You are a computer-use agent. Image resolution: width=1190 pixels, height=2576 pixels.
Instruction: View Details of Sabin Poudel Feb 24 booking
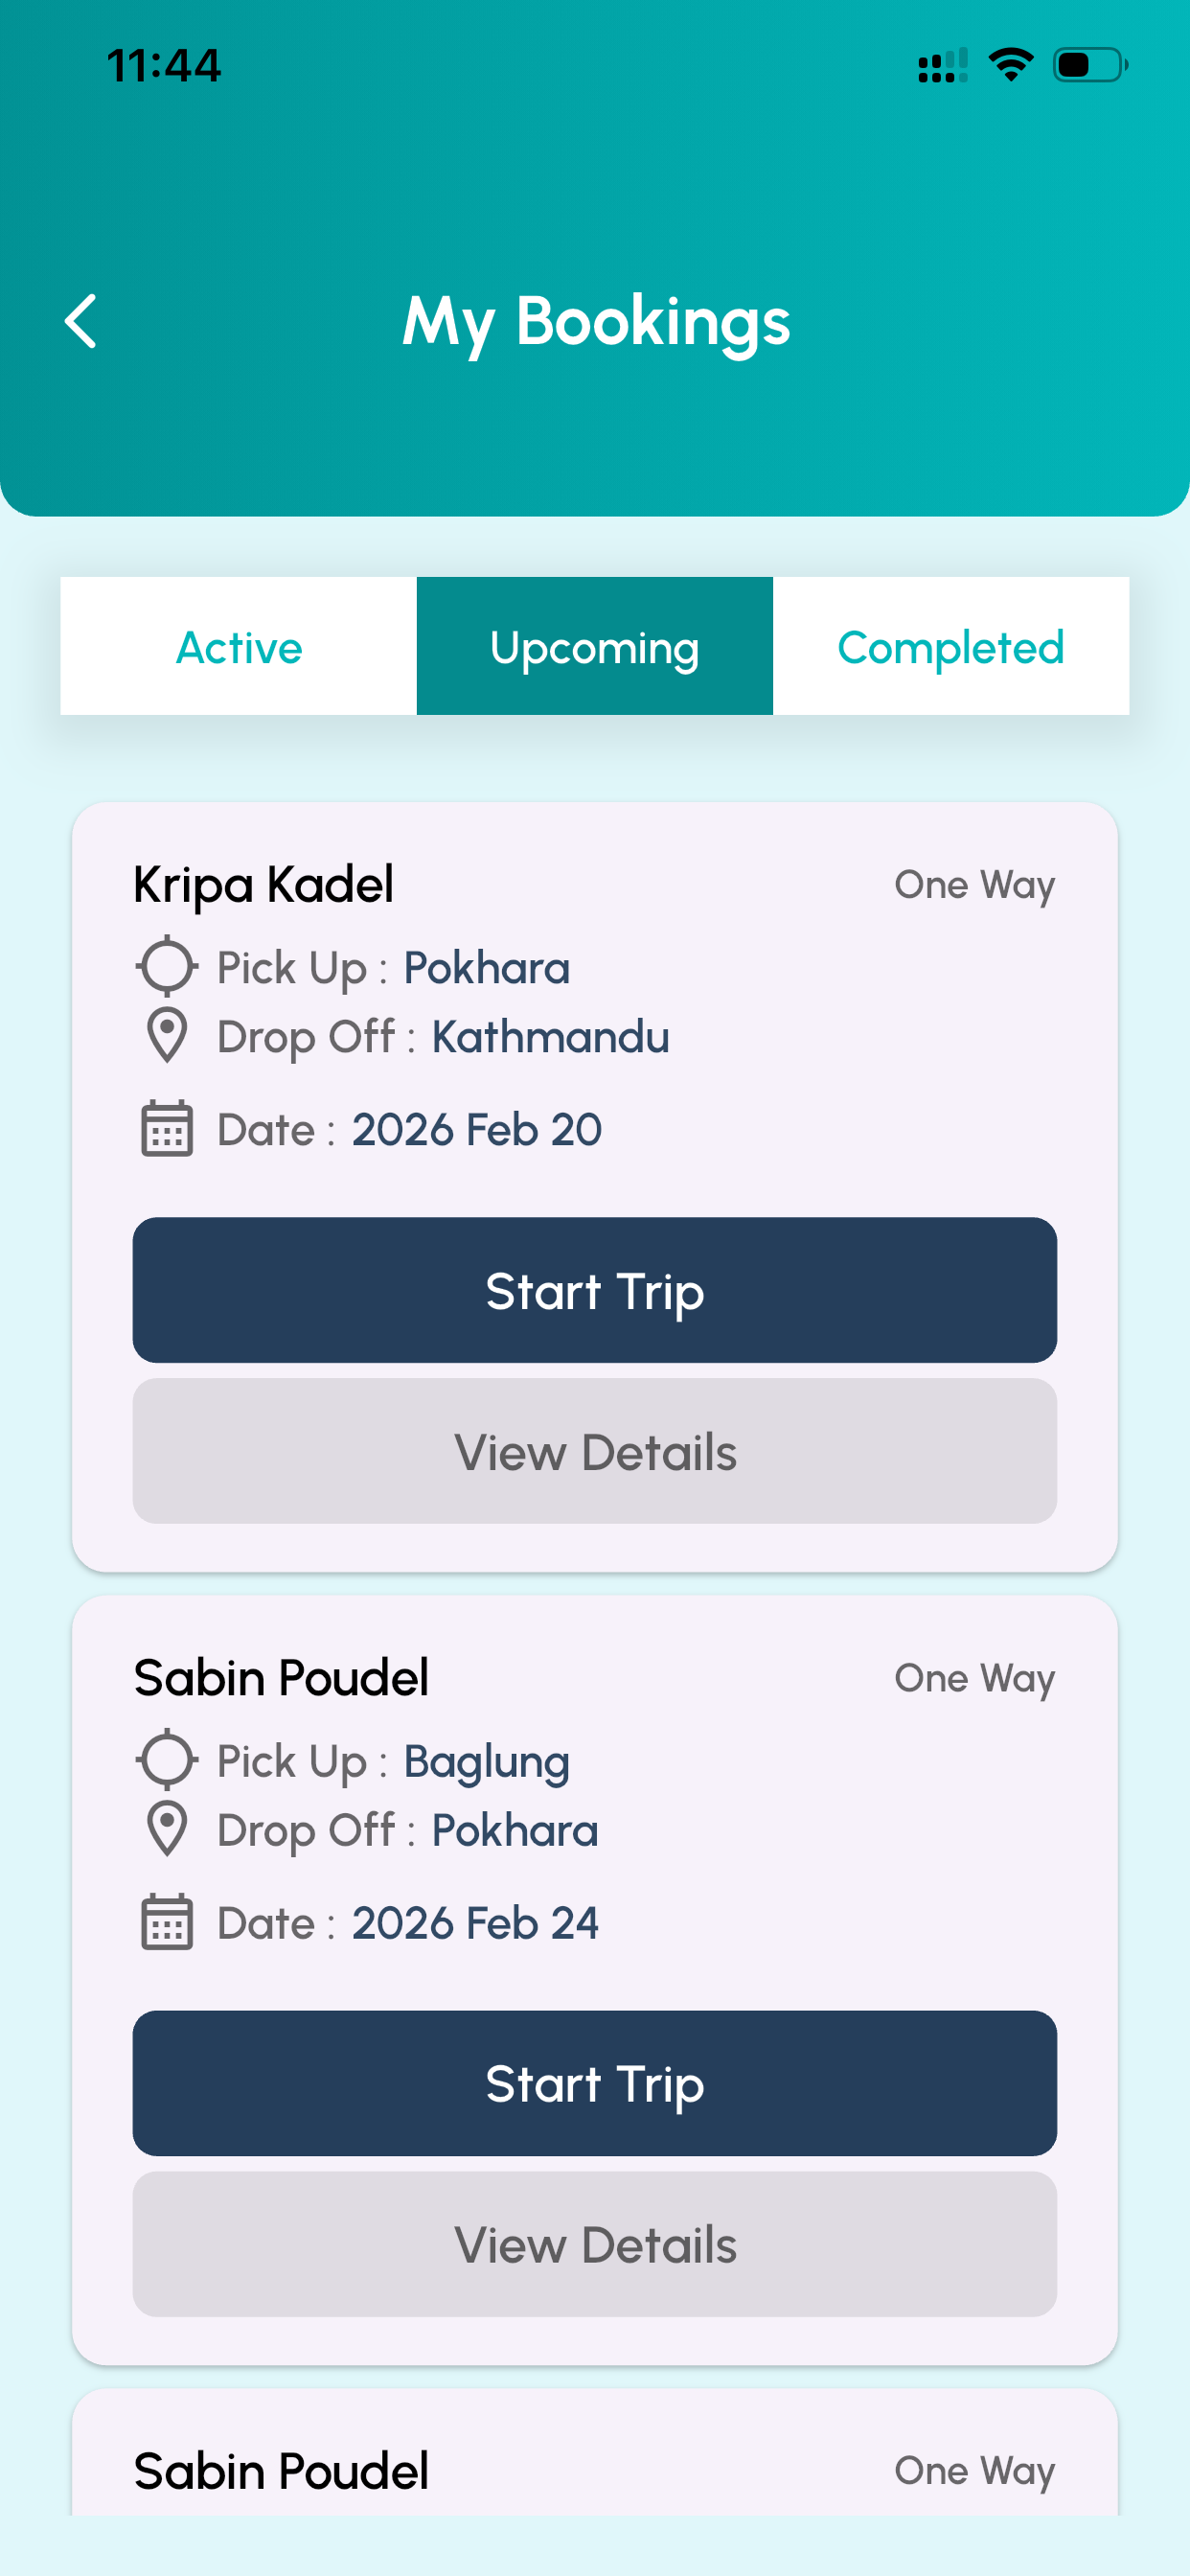click(x=595, y=2244)
